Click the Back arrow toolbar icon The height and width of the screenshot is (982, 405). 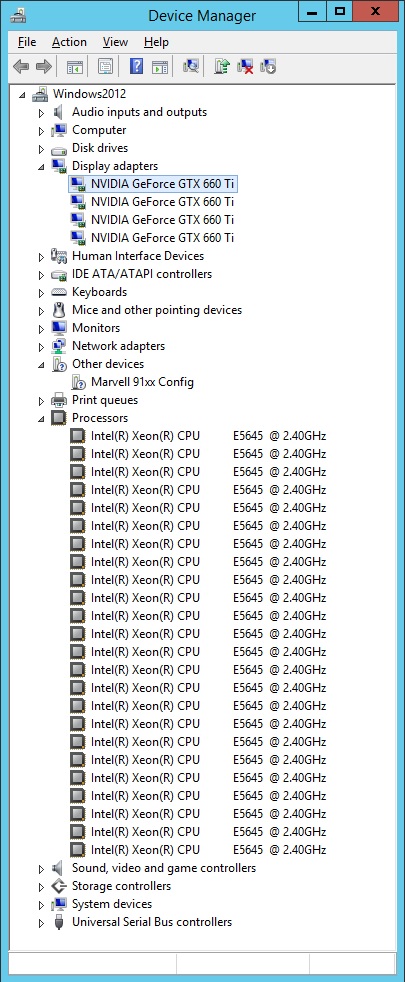tap(21, 66)
